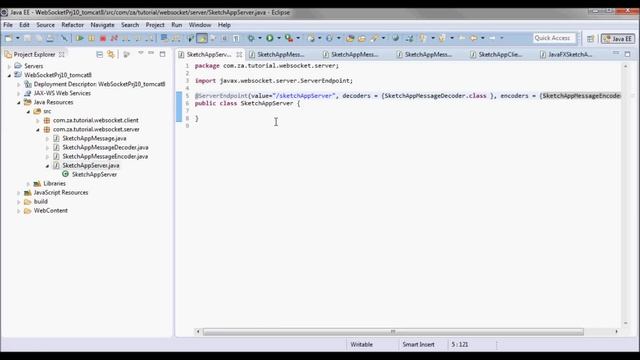Open the Run configurations dropdown arrow

(x=279, y=38)
